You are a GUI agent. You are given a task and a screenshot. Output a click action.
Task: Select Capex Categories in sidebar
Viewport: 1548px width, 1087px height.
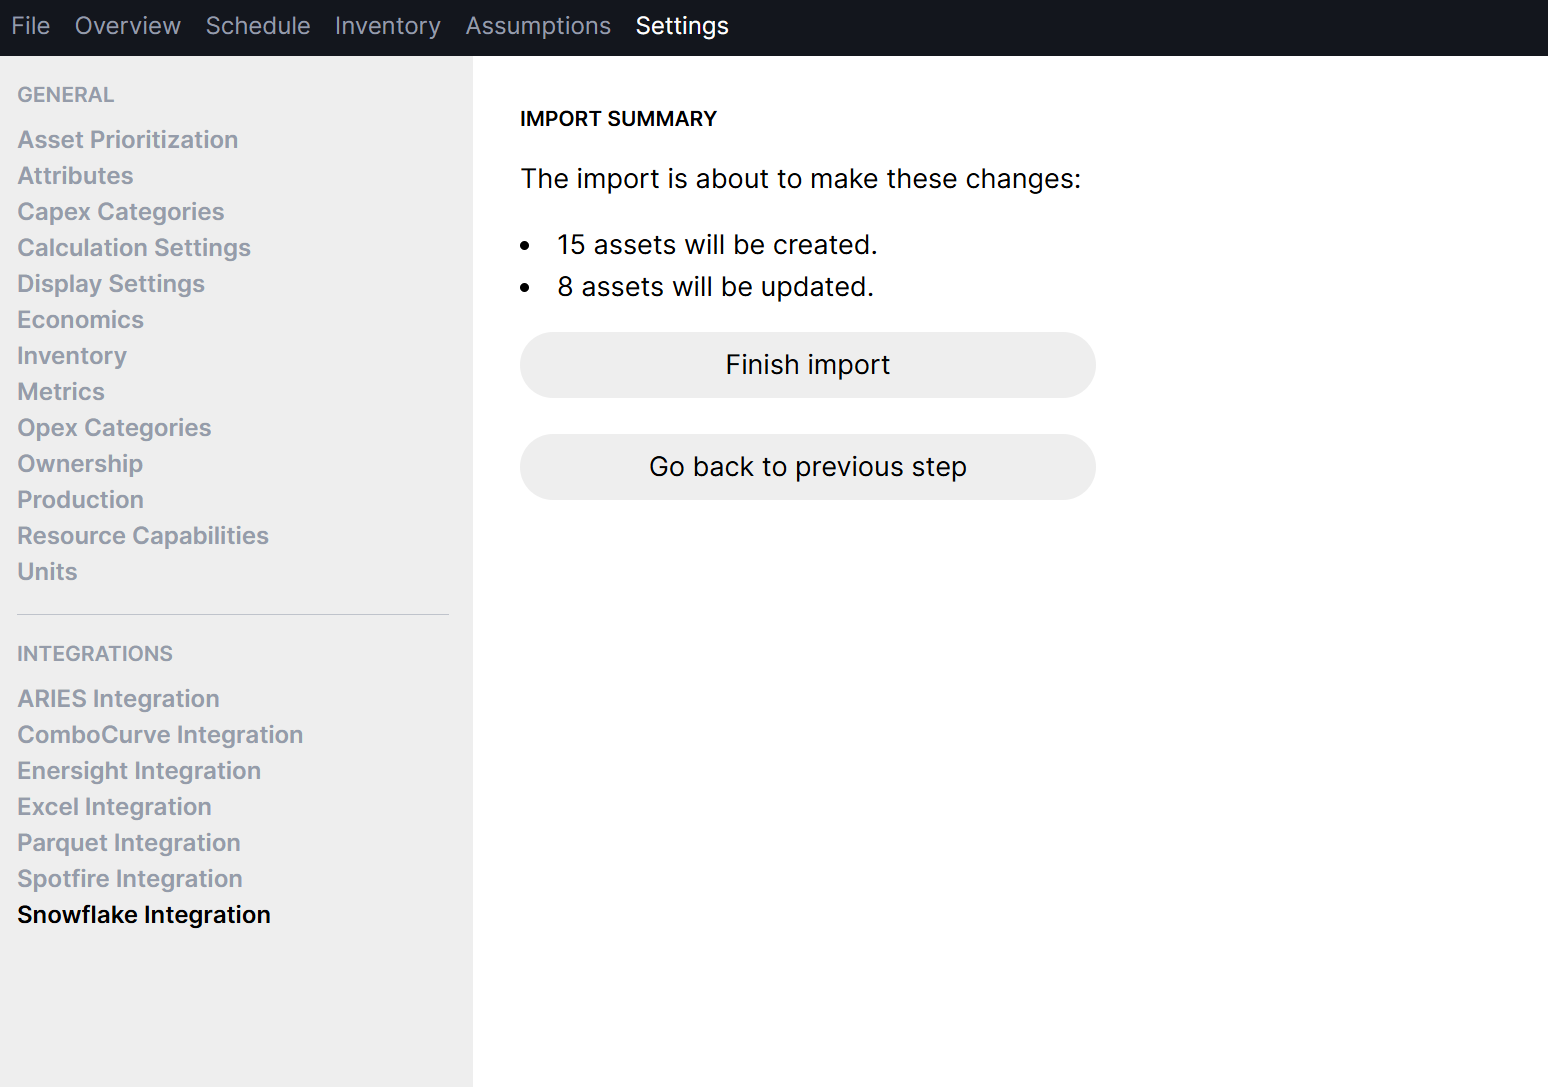pyautogui.click(x=121, y=212)
